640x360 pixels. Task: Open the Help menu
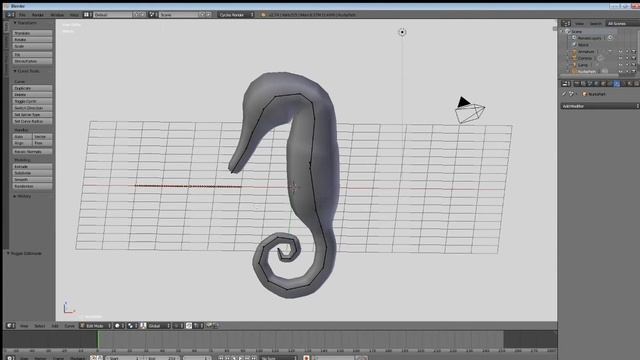(x=74, y=15)
